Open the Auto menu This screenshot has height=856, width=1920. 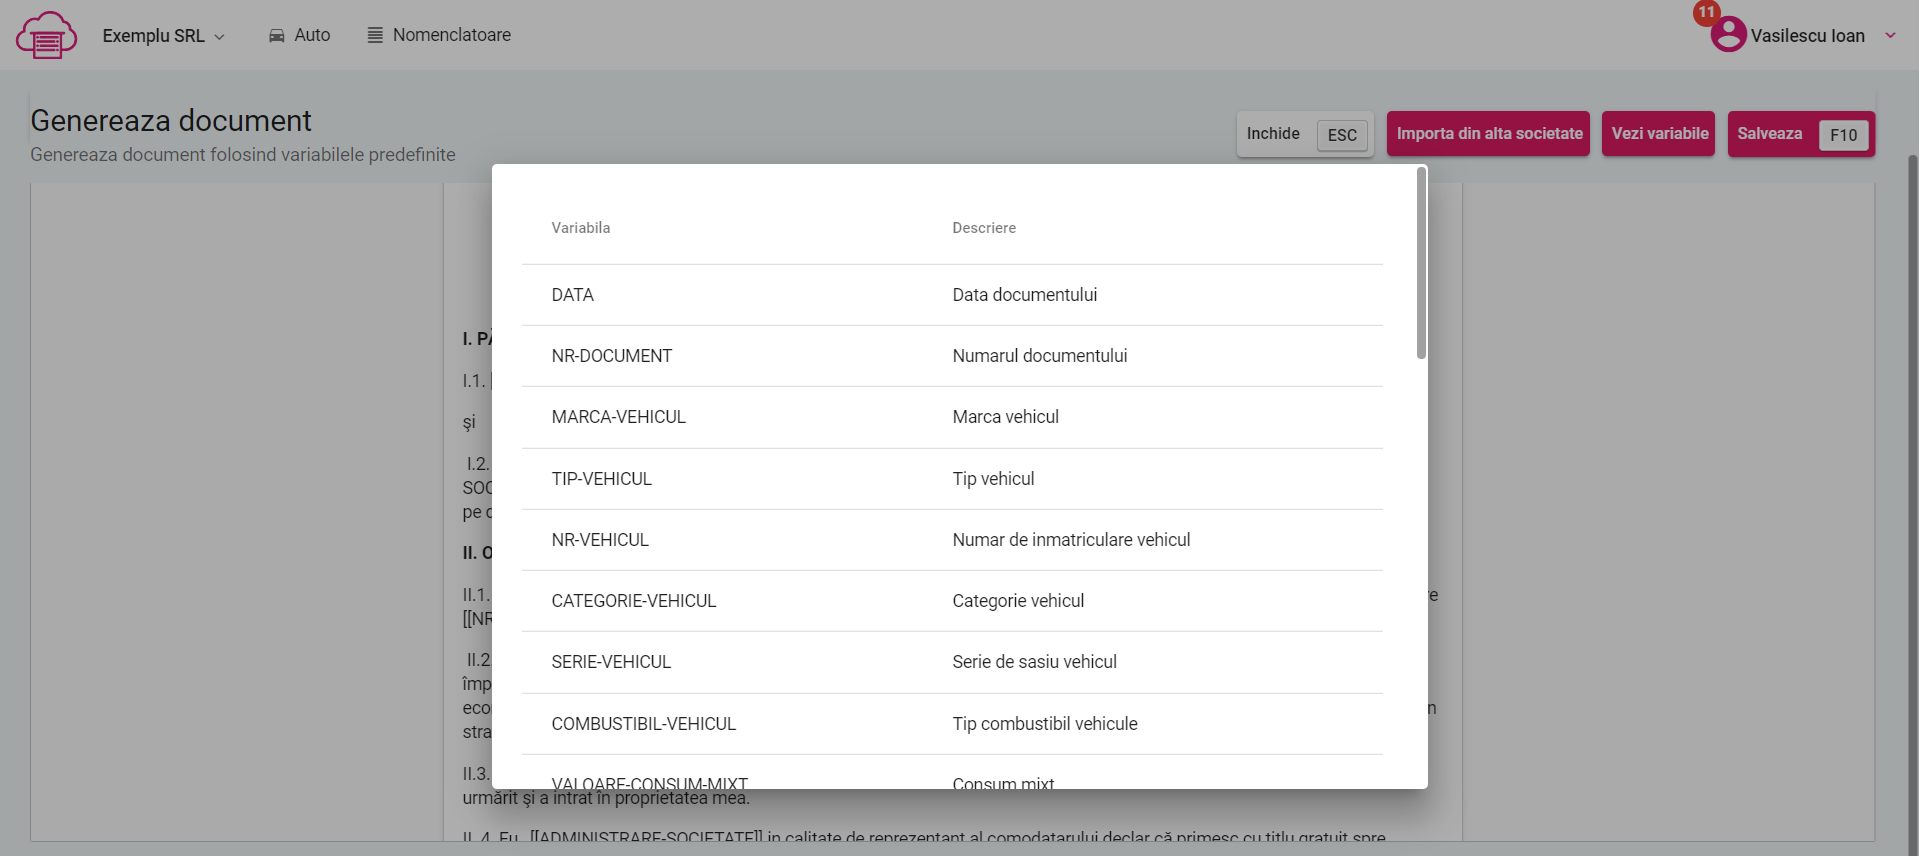pos(299,35)
